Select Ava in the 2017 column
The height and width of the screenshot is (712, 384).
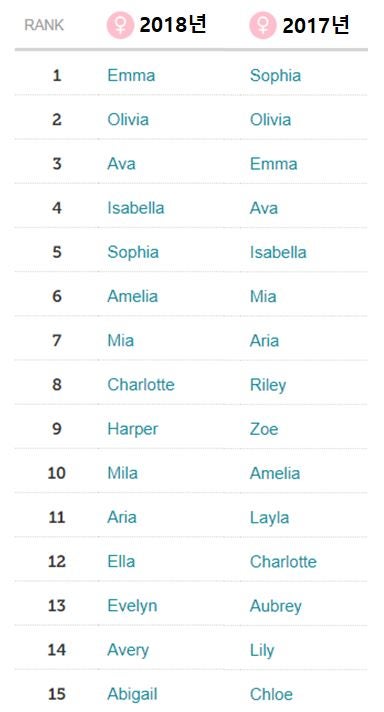click(x=264, y=208)
